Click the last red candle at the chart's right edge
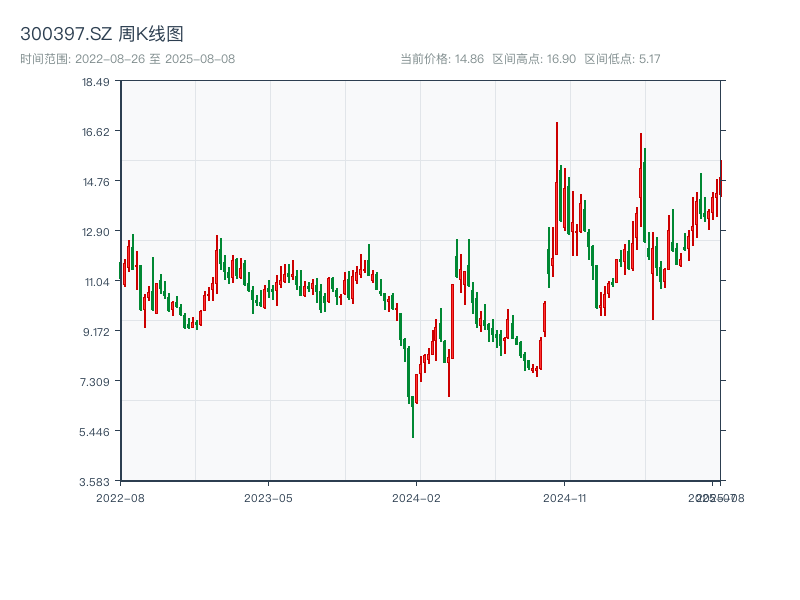The height and width of the screenshot is (600, 800). tap(721, 178)
